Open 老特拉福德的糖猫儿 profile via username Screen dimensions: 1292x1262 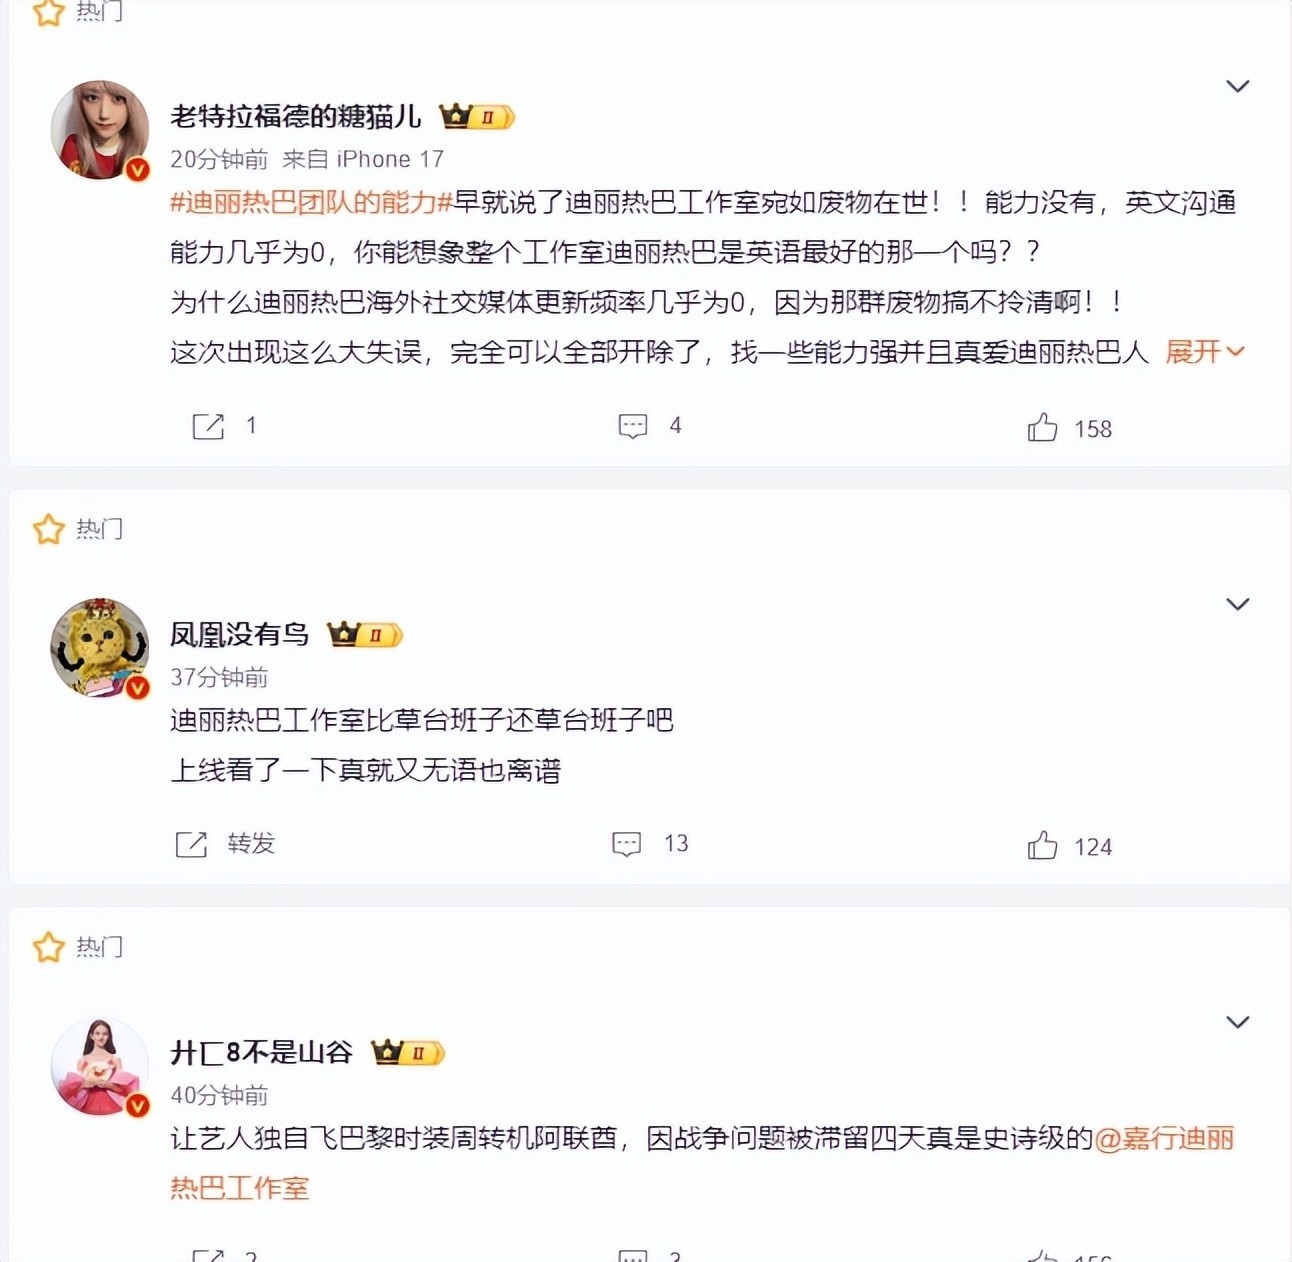(296, 117)
